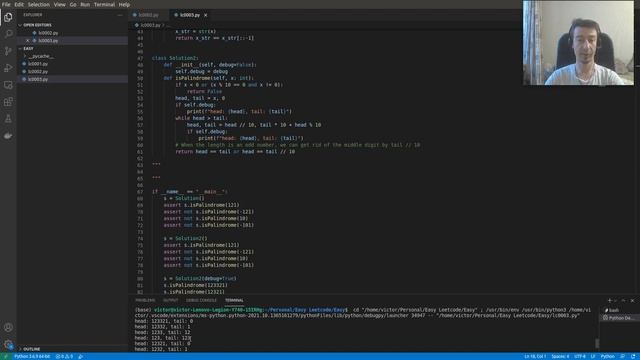Image resolution: width=640 pixels, height=360 pixels.
Task: Click the Python interpreter version in status bar
Action: (x=32, y=356)
